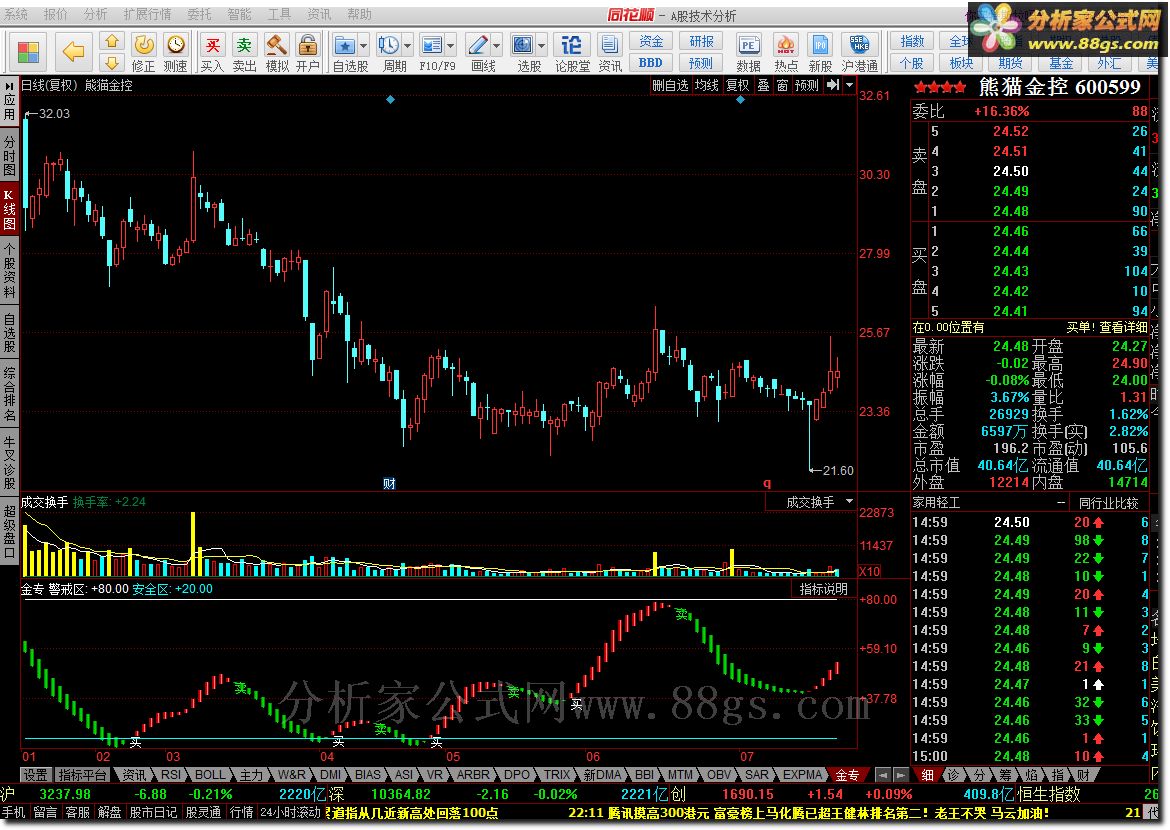Switch to the RSI indicator tab

click(170, 775)
